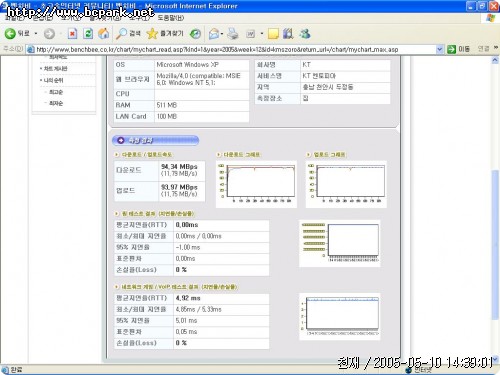Open the Search (검색) magnifier tool
Viewport: 500px width, 375px height.
(128, 33)
